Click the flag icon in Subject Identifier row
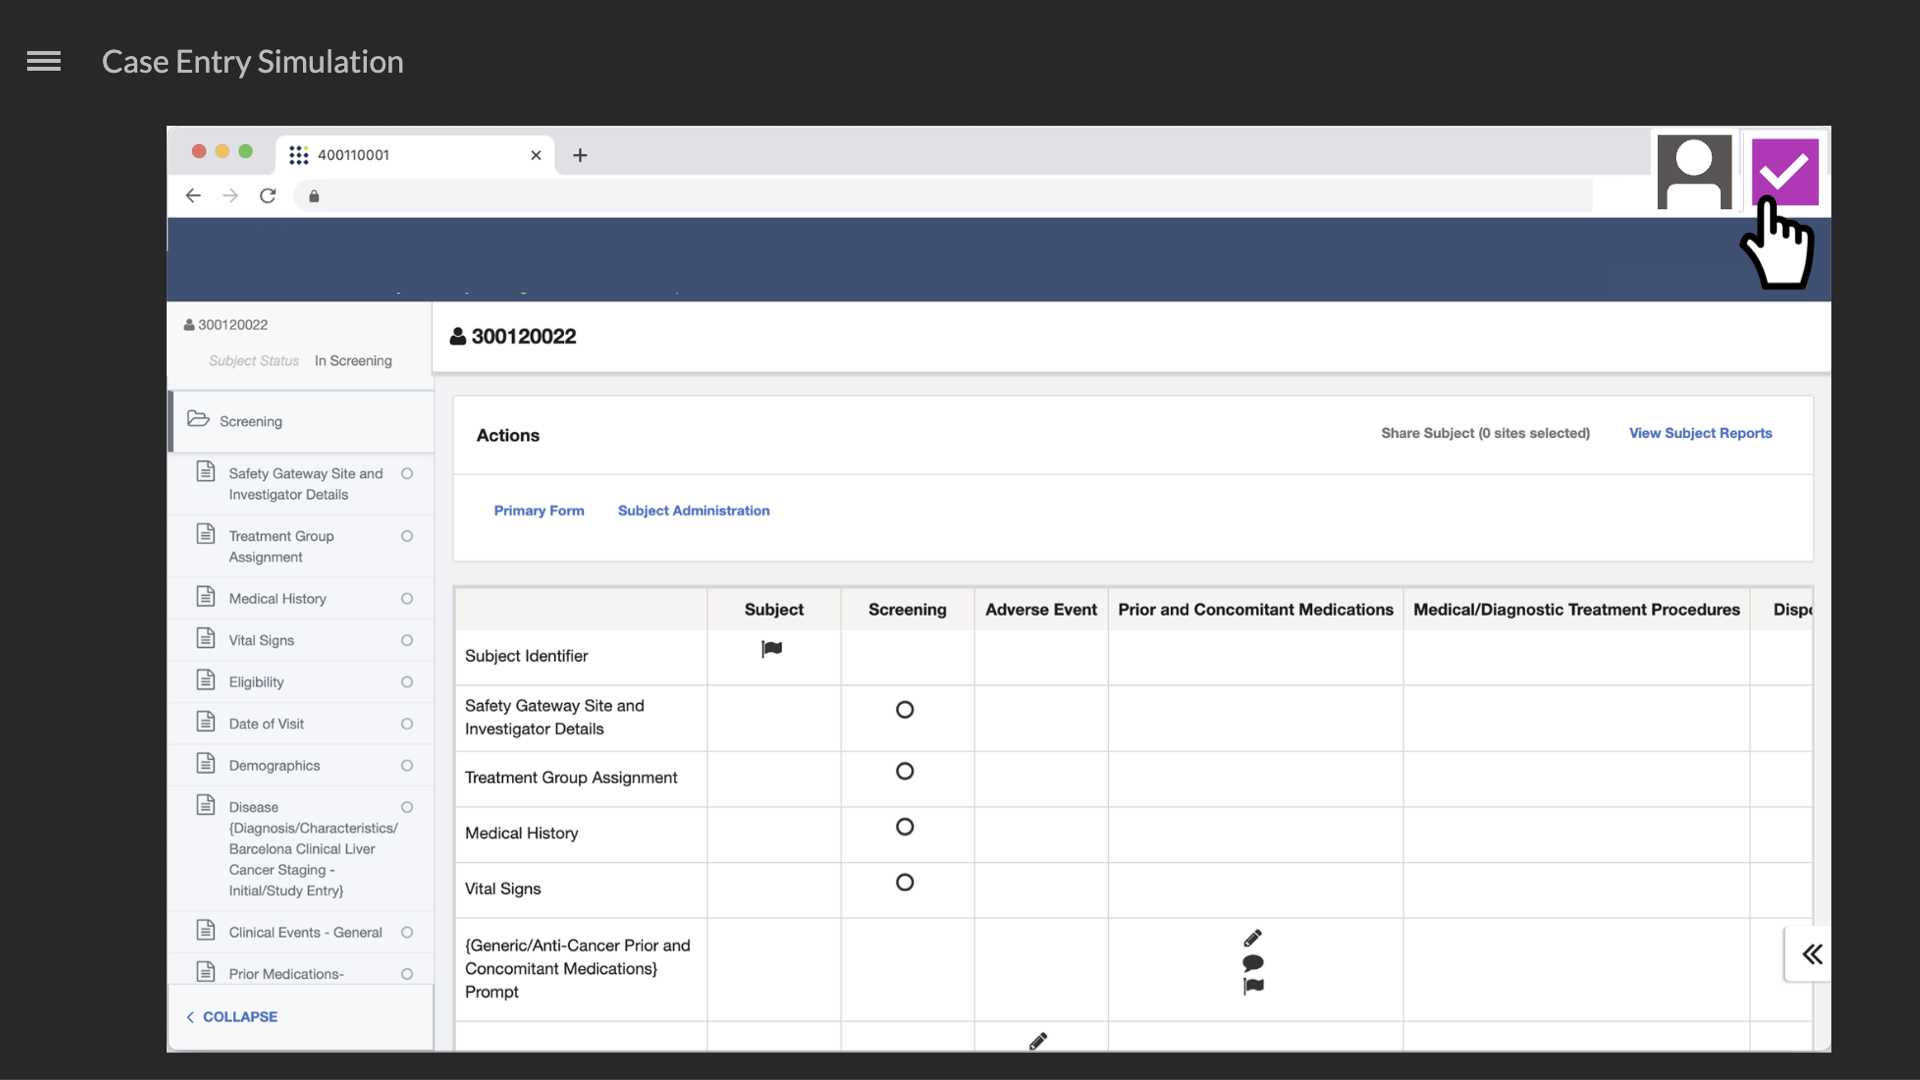The width and height of the screenshot is (1920, 1080). 772,649
